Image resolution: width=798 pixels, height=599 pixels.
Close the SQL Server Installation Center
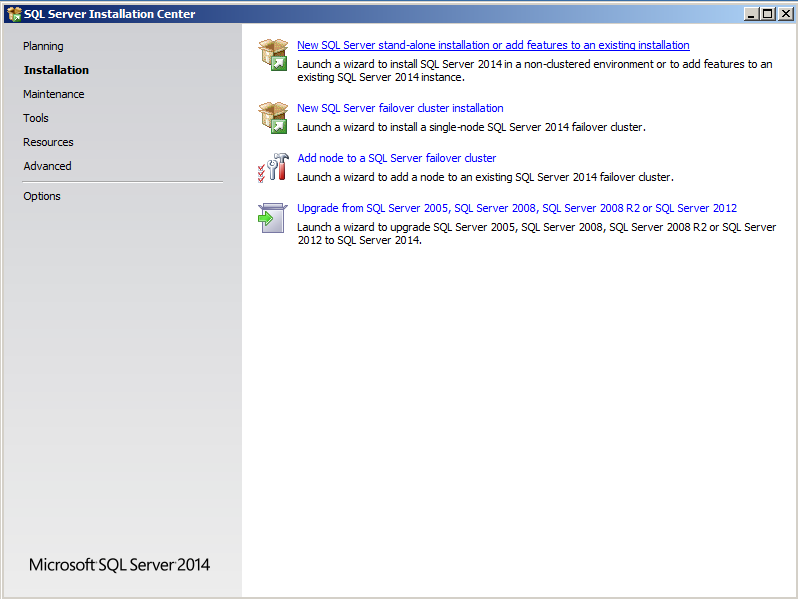785,14
